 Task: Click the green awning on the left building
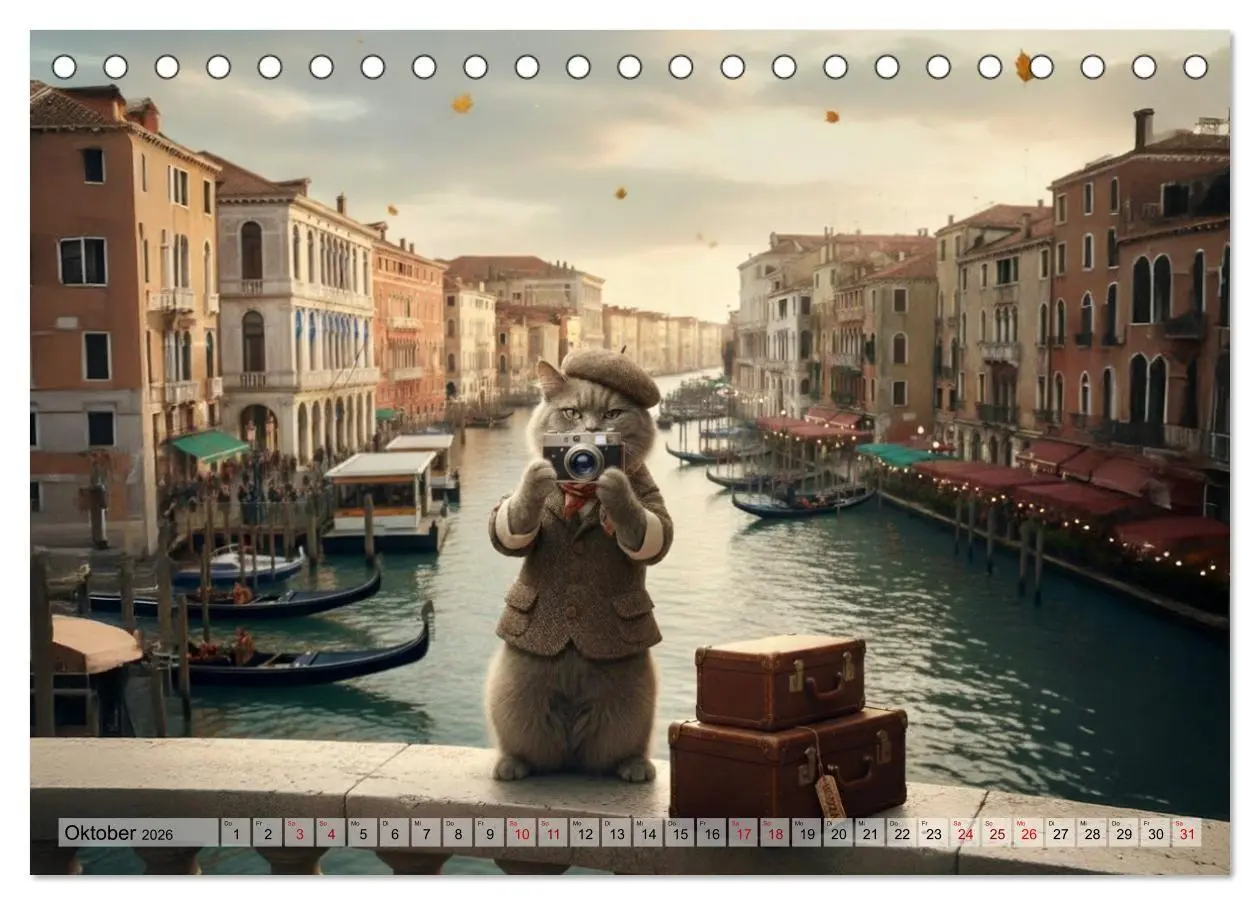point(208,445)
